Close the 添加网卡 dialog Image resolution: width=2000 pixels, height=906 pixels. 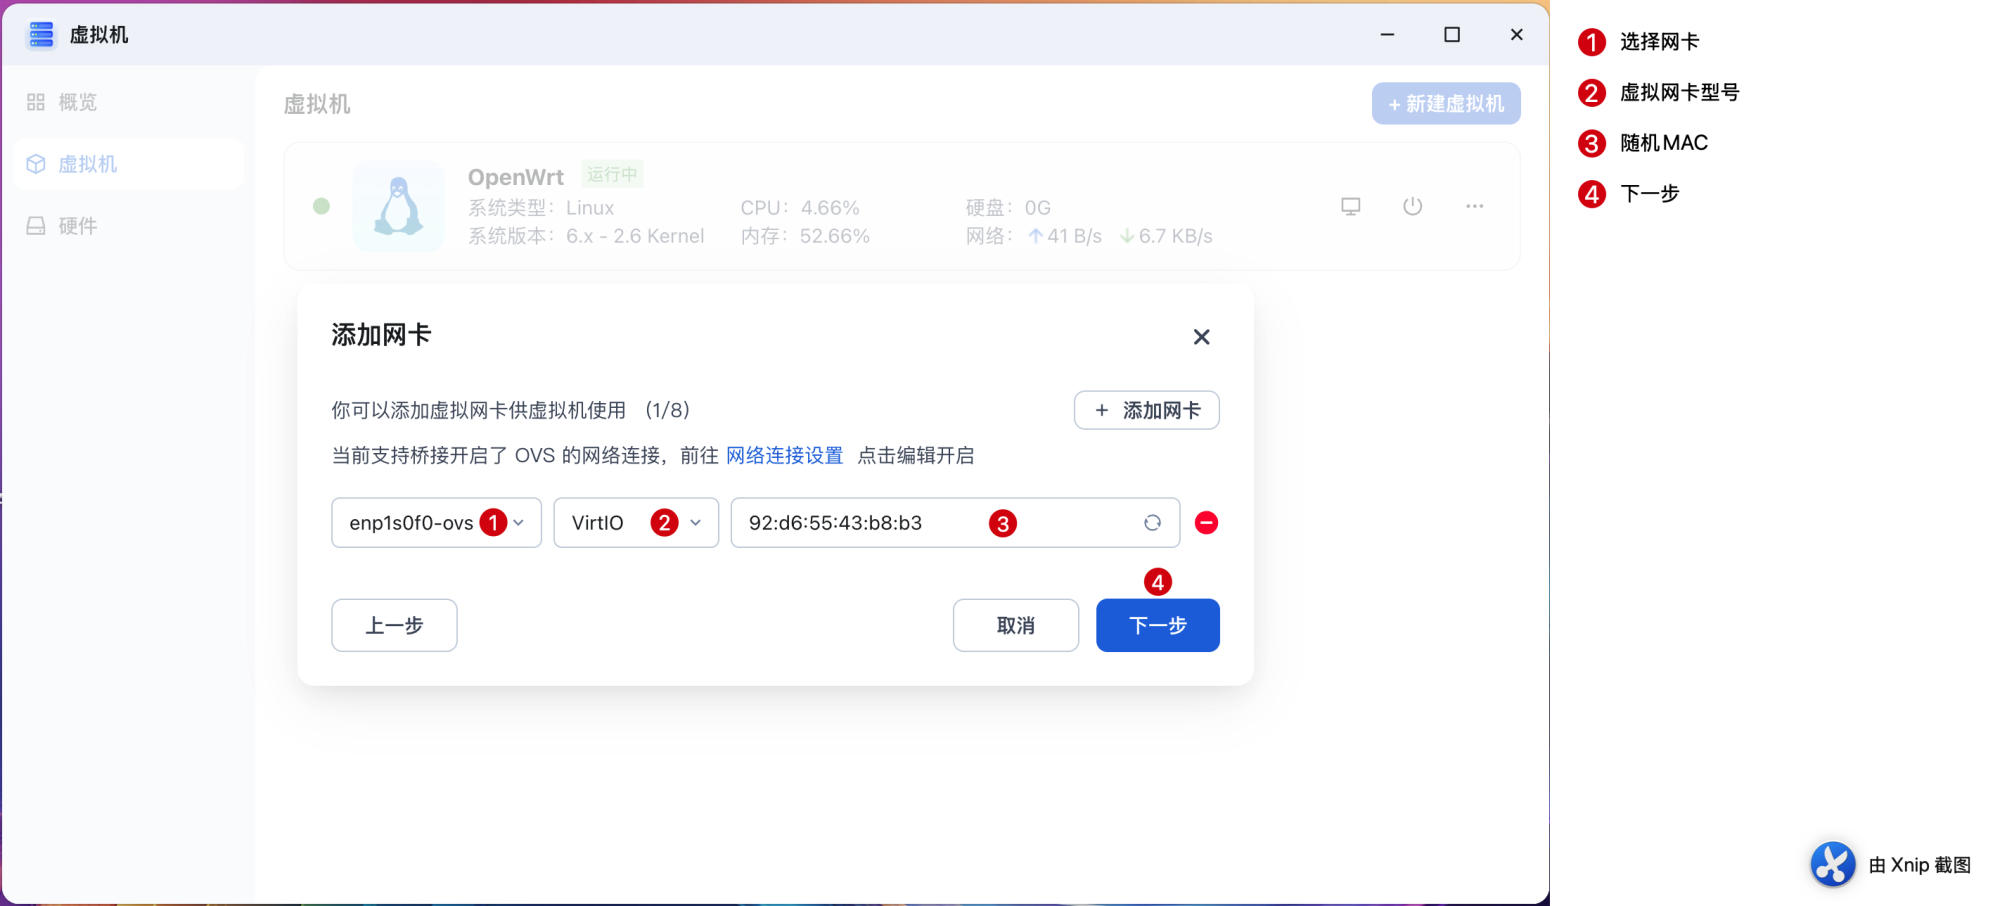pyautogui.click(x=1201, y=337)
